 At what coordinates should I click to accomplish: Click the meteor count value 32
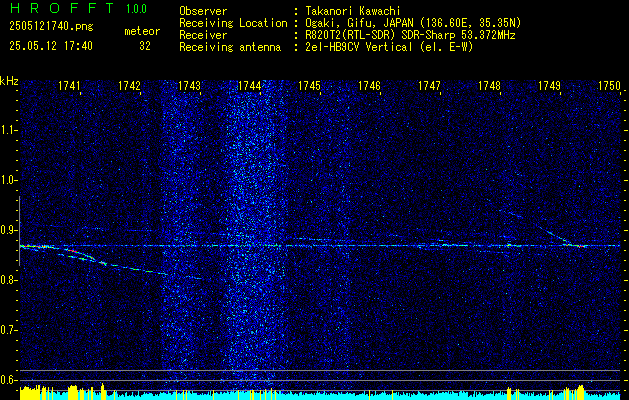click(x=145, y=46)
